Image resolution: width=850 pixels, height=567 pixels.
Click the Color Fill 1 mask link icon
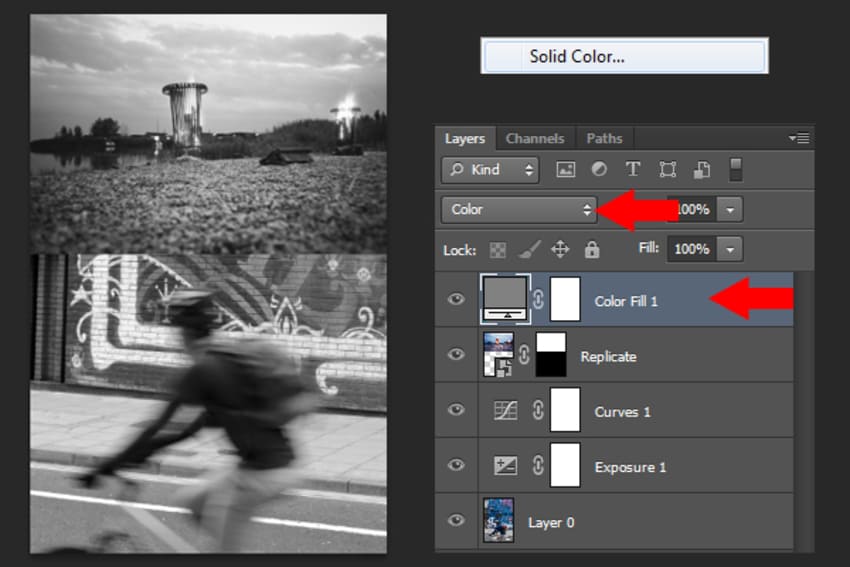pos(538,299)
